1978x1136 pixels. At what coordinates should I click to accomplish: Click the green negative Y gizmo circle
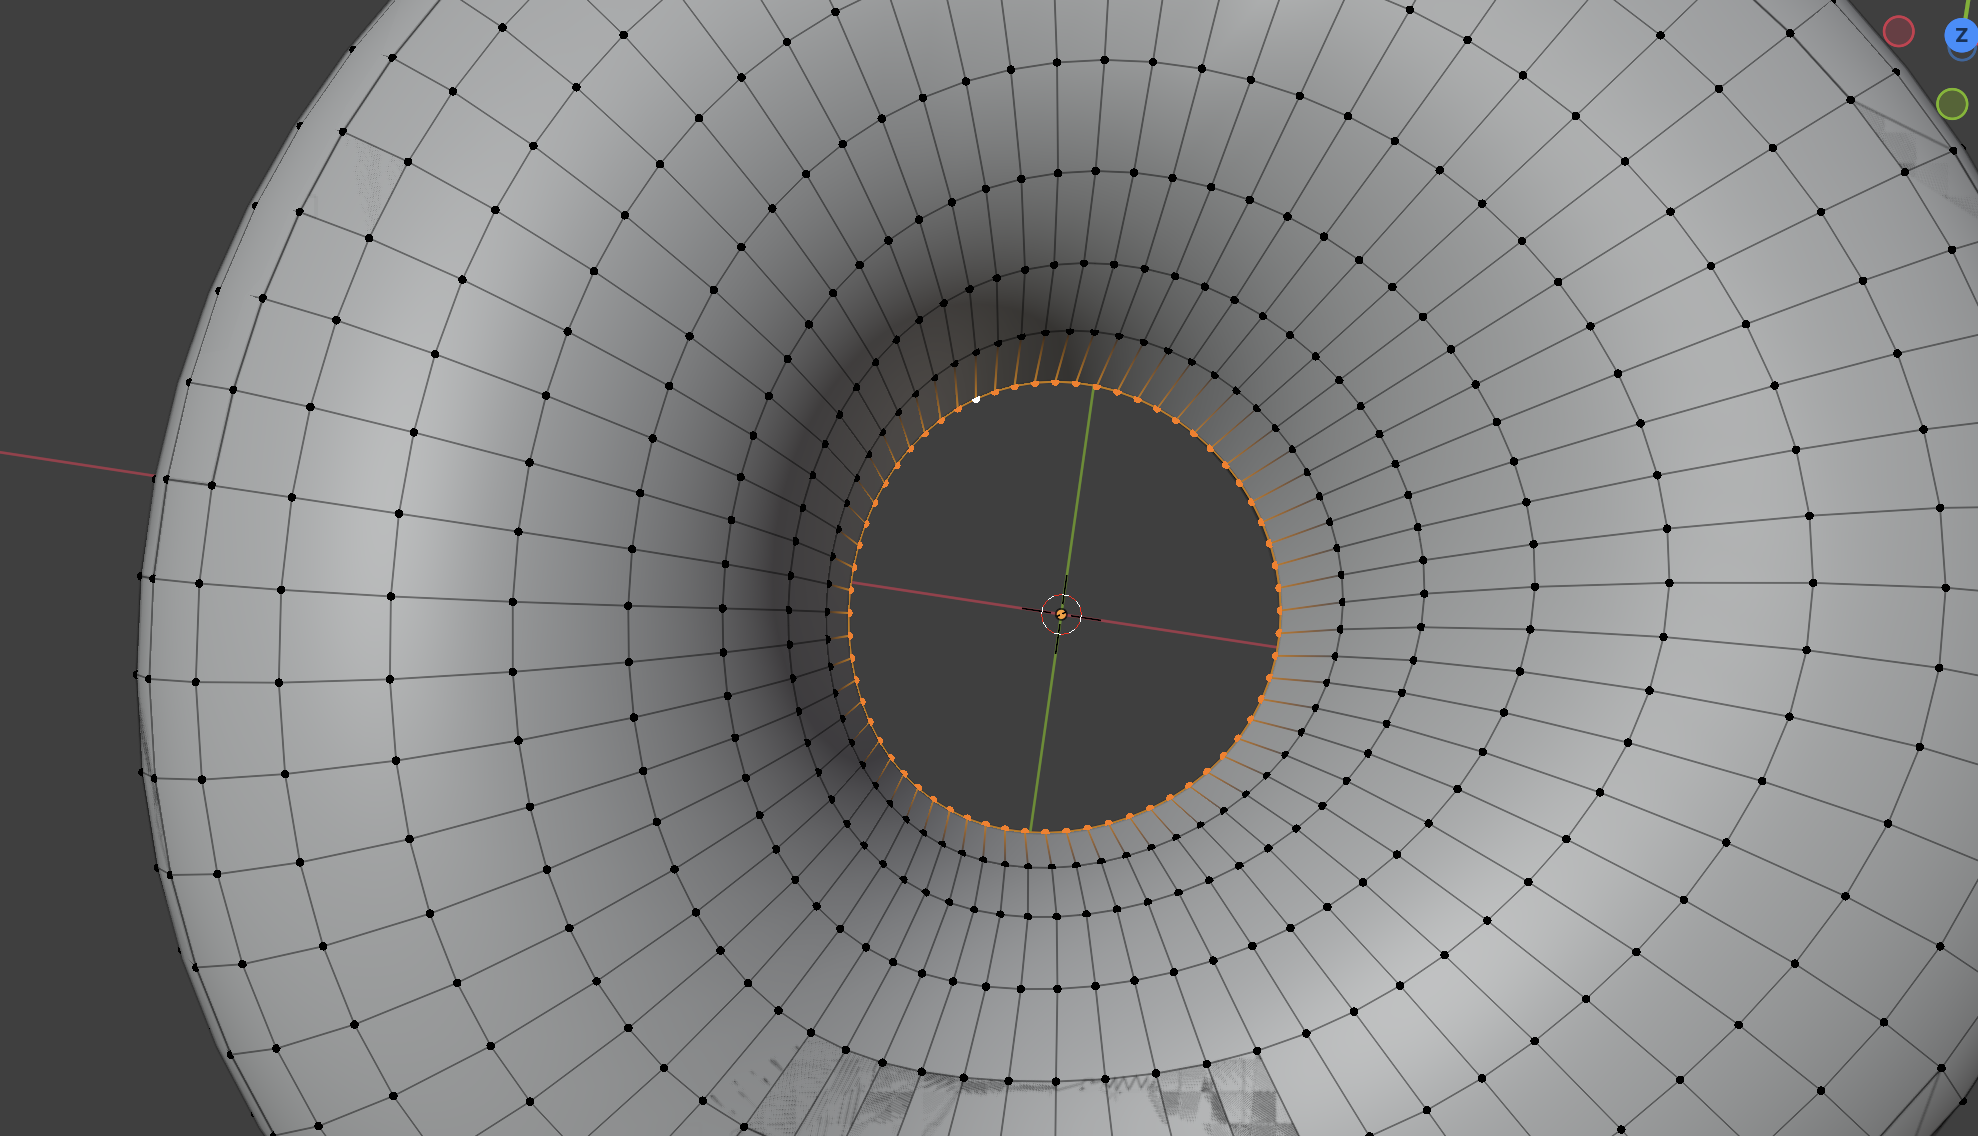[1952, 103]
